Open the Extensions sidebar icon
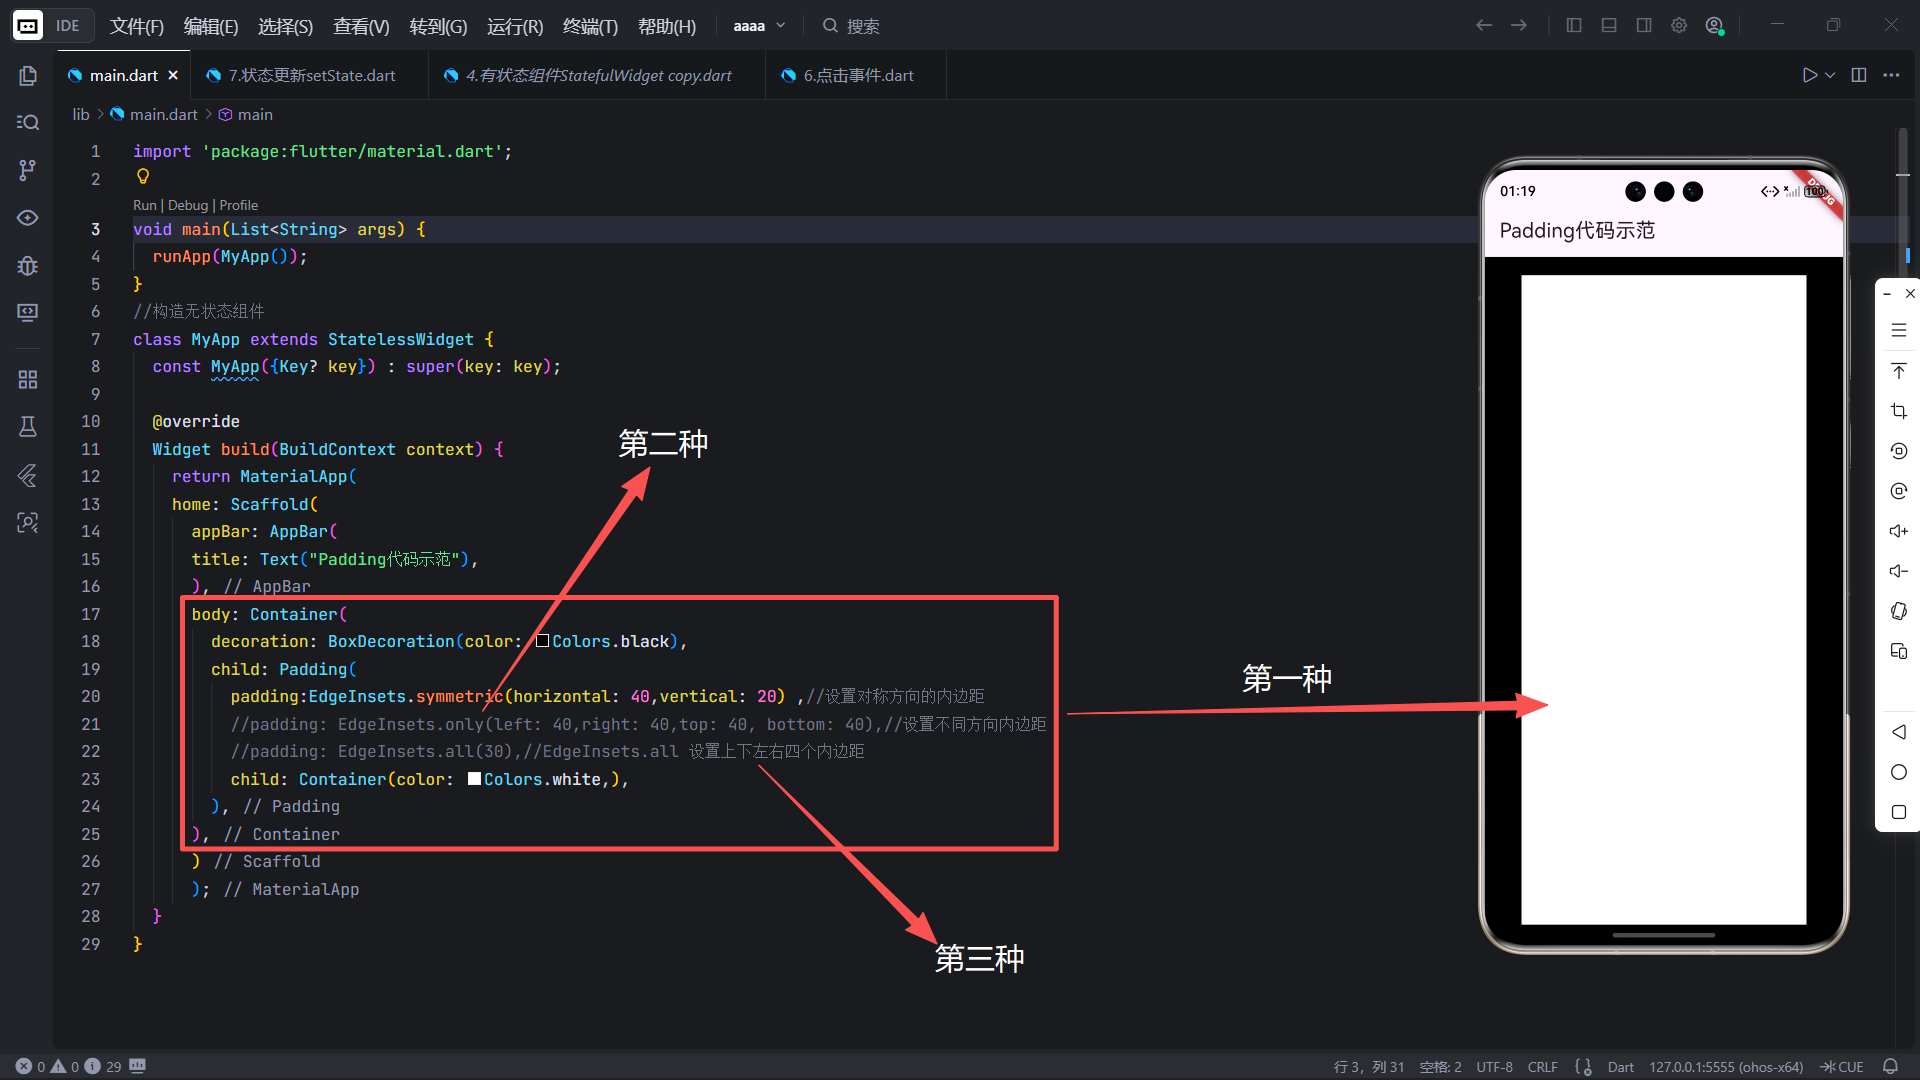The height and width of the screenshot is (1080, 1920). point(28,380)
